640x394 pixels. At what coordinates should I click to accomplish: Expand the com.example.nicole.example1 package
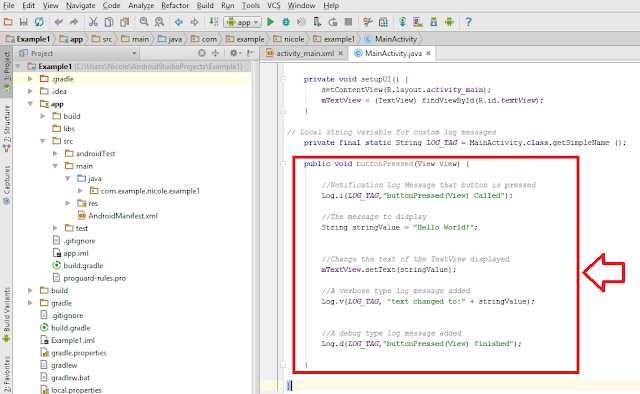coord(80,191)
